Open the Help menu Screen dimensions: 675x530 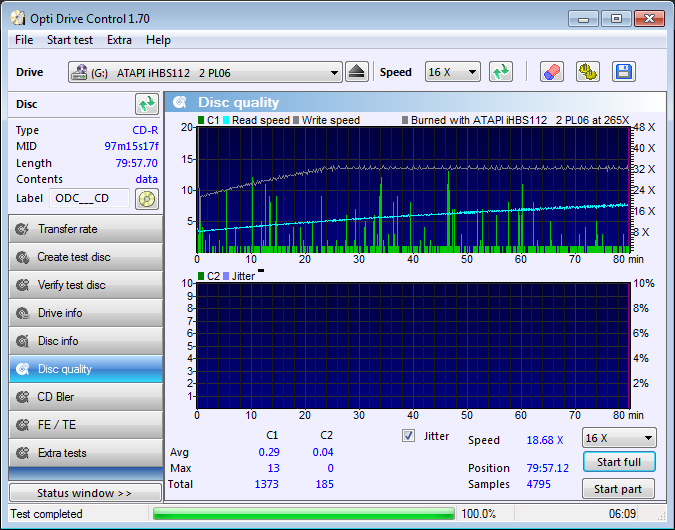point(158,40)
